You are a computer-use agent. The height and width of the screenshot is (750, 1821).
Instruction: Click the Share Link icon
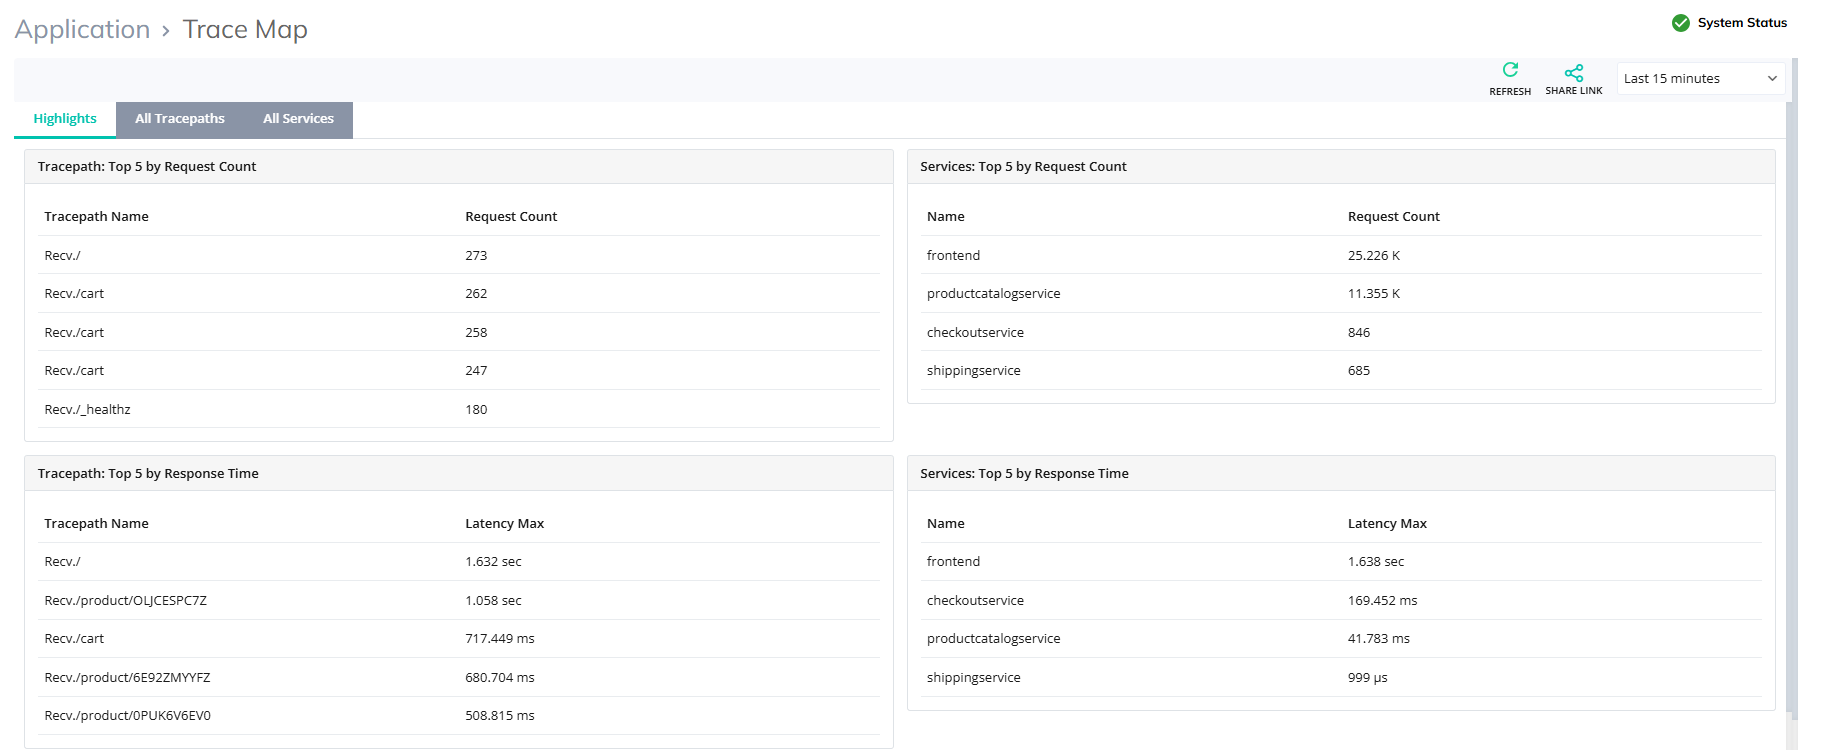[x=1574, y=73]
